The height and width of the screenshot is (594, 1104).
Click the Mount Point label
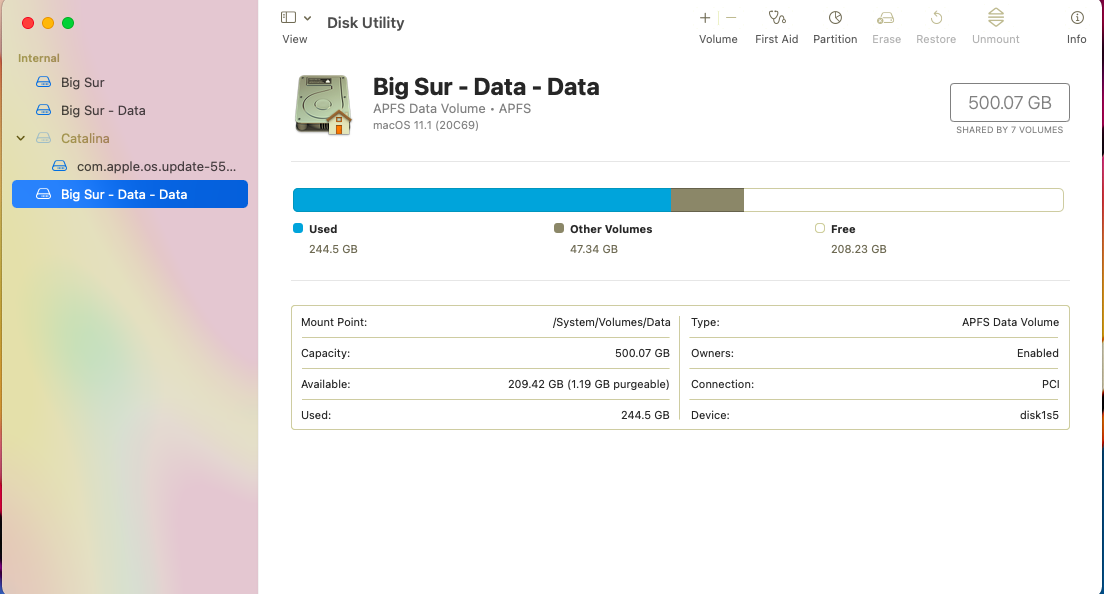334,322
